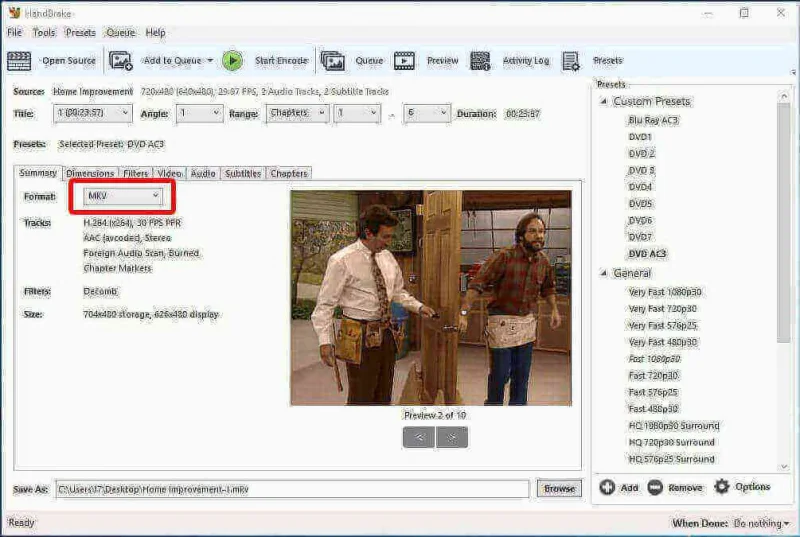Image resolution: width=800 pixels, height=537 pixels.
Task: Open the Range Chapters dropdown
Action: click(295, 113)
